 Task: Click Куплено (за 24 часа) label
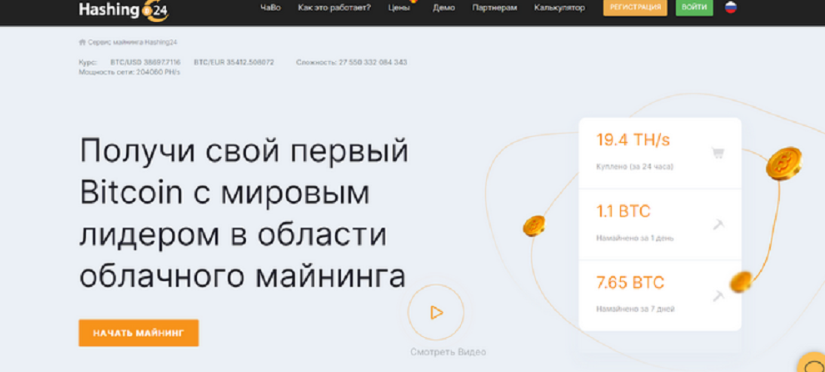point(635,167)
